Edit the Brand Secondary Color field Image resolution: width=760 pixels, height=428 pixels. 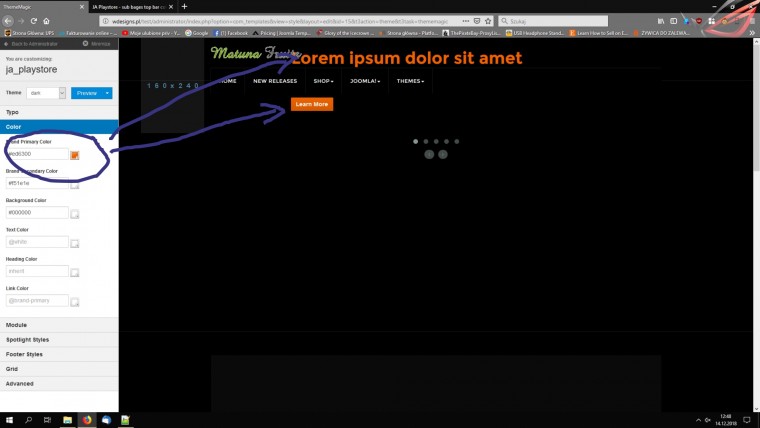tap(37, 183)
